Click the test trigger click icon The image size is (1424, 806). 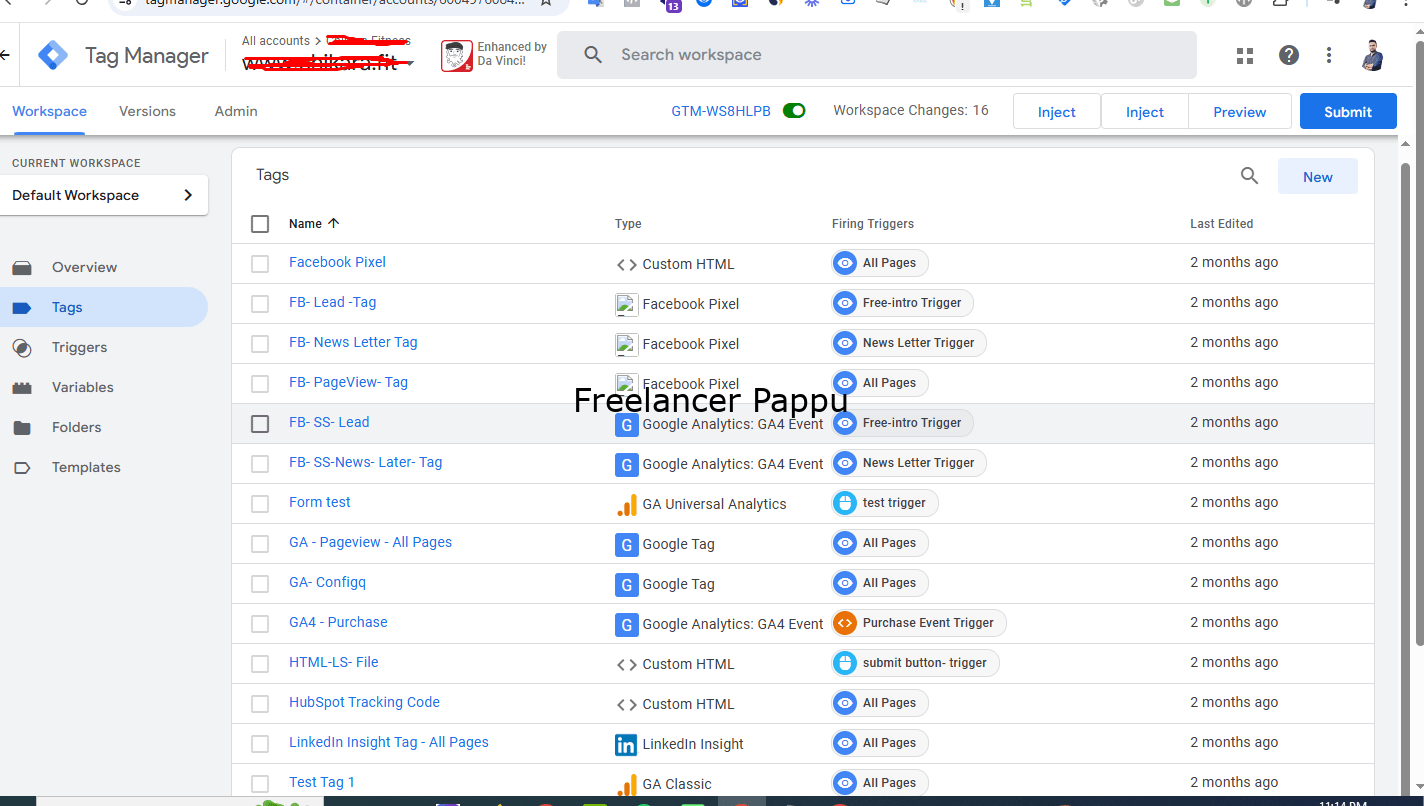pyautogui.click(x=845, y=503)
